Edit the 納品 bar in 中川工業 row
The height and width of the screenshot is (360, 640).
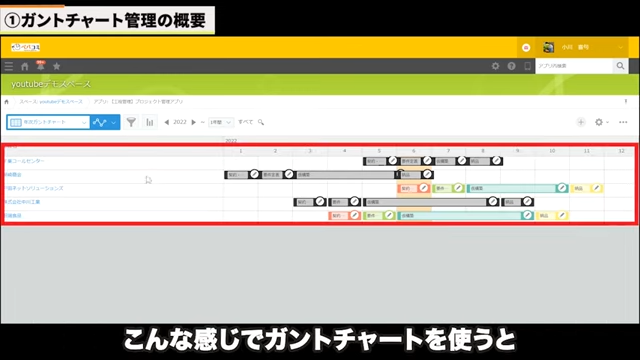527,202
